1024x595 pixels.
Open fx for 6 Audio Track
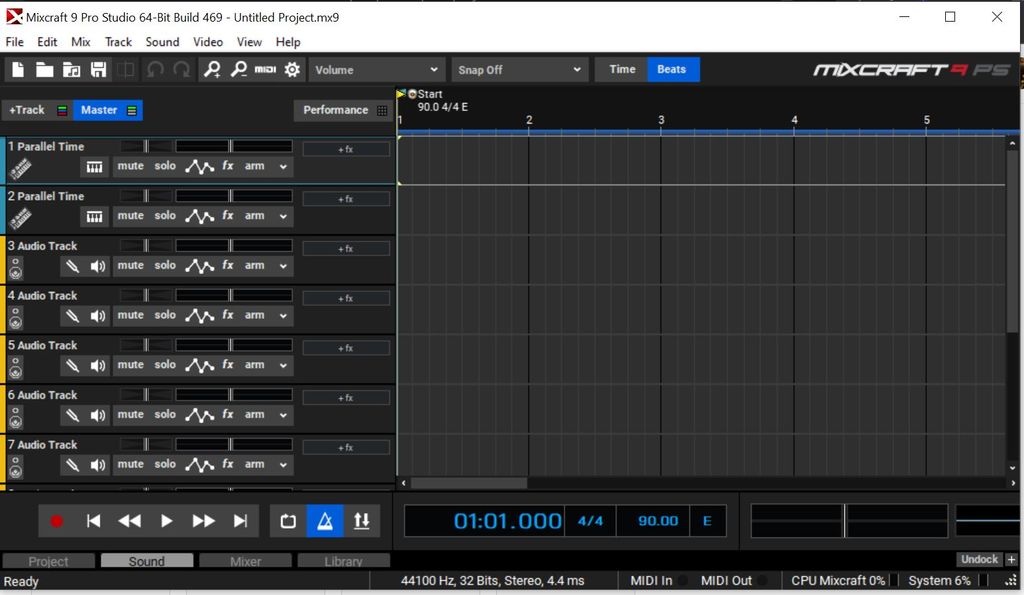click(x=227, y=414)
